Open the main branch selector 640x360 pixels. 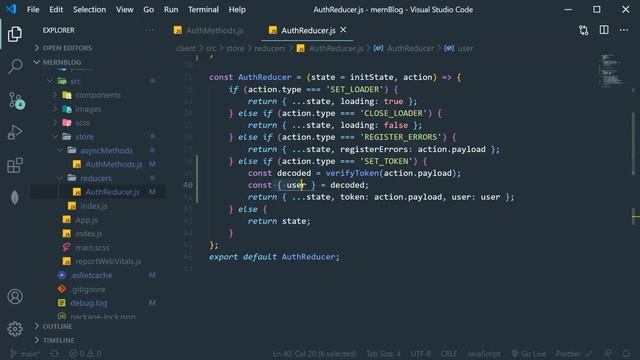coord(25,354)
